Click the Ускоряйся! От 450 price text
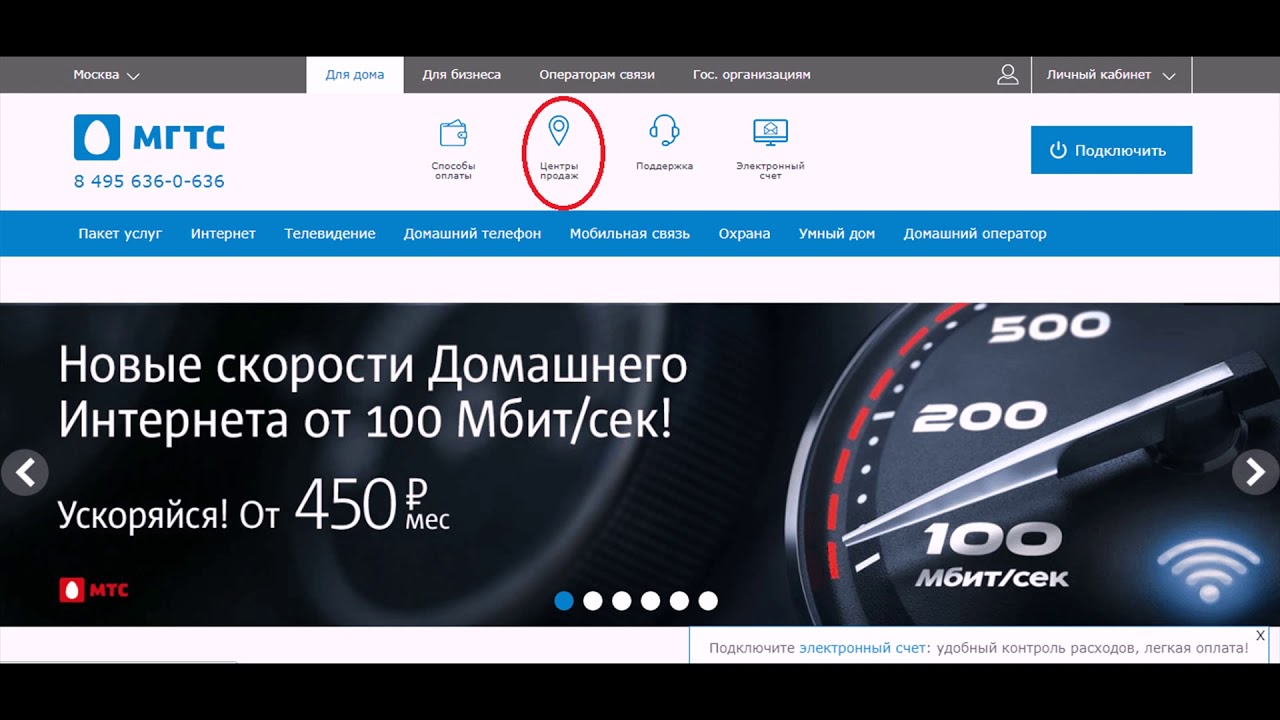Viewport: 1280px width, 720px height. [254, 507]
